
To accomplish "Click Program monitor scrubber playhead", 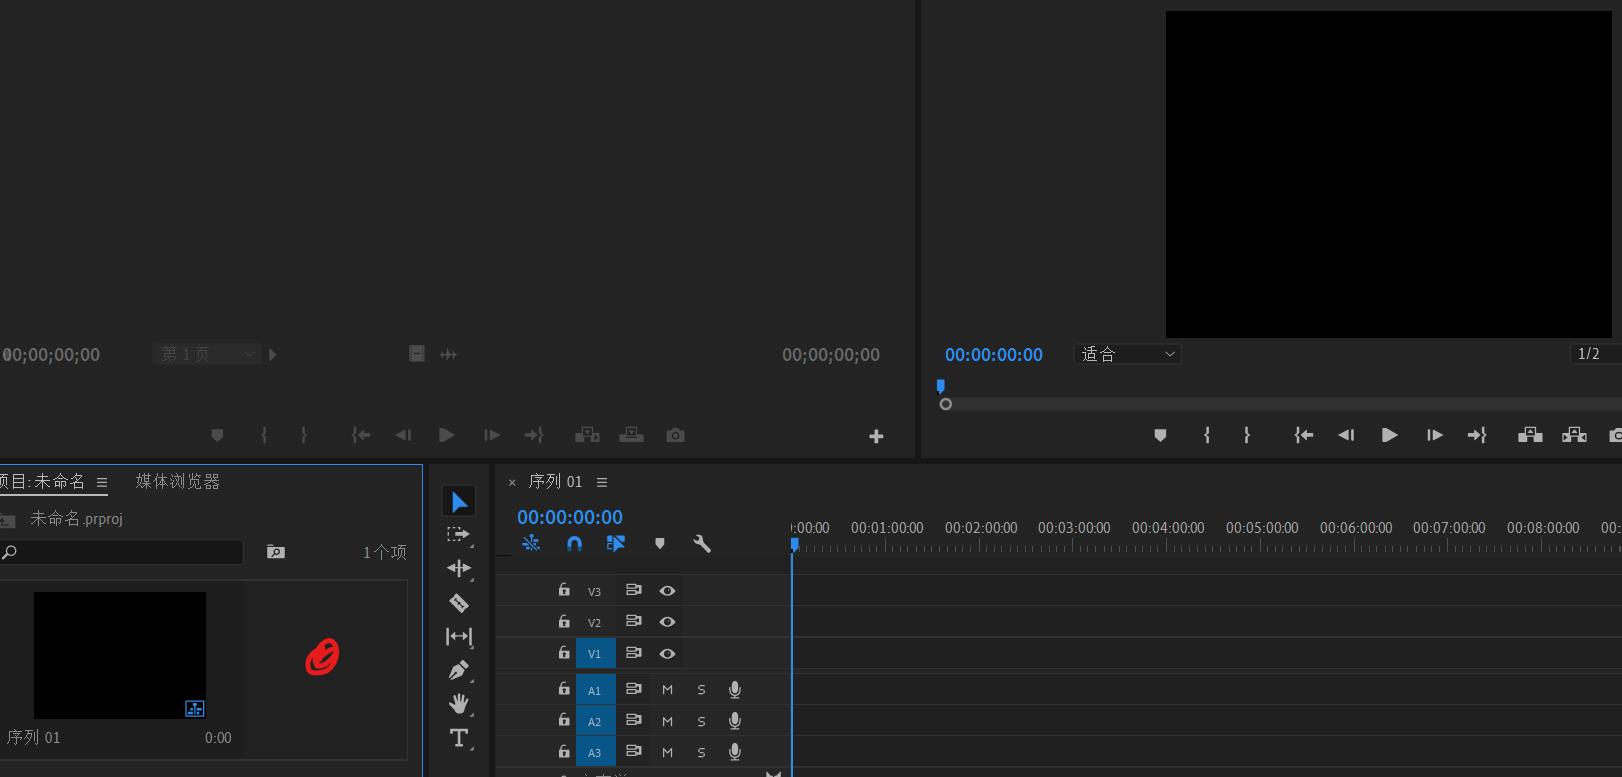I will [940, 386].
